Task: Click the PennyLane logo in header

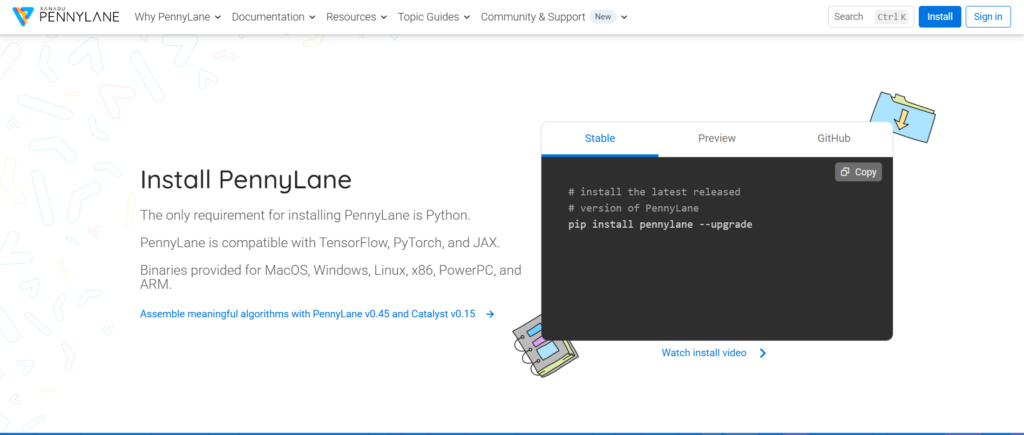Action: [x=65, y=16]
